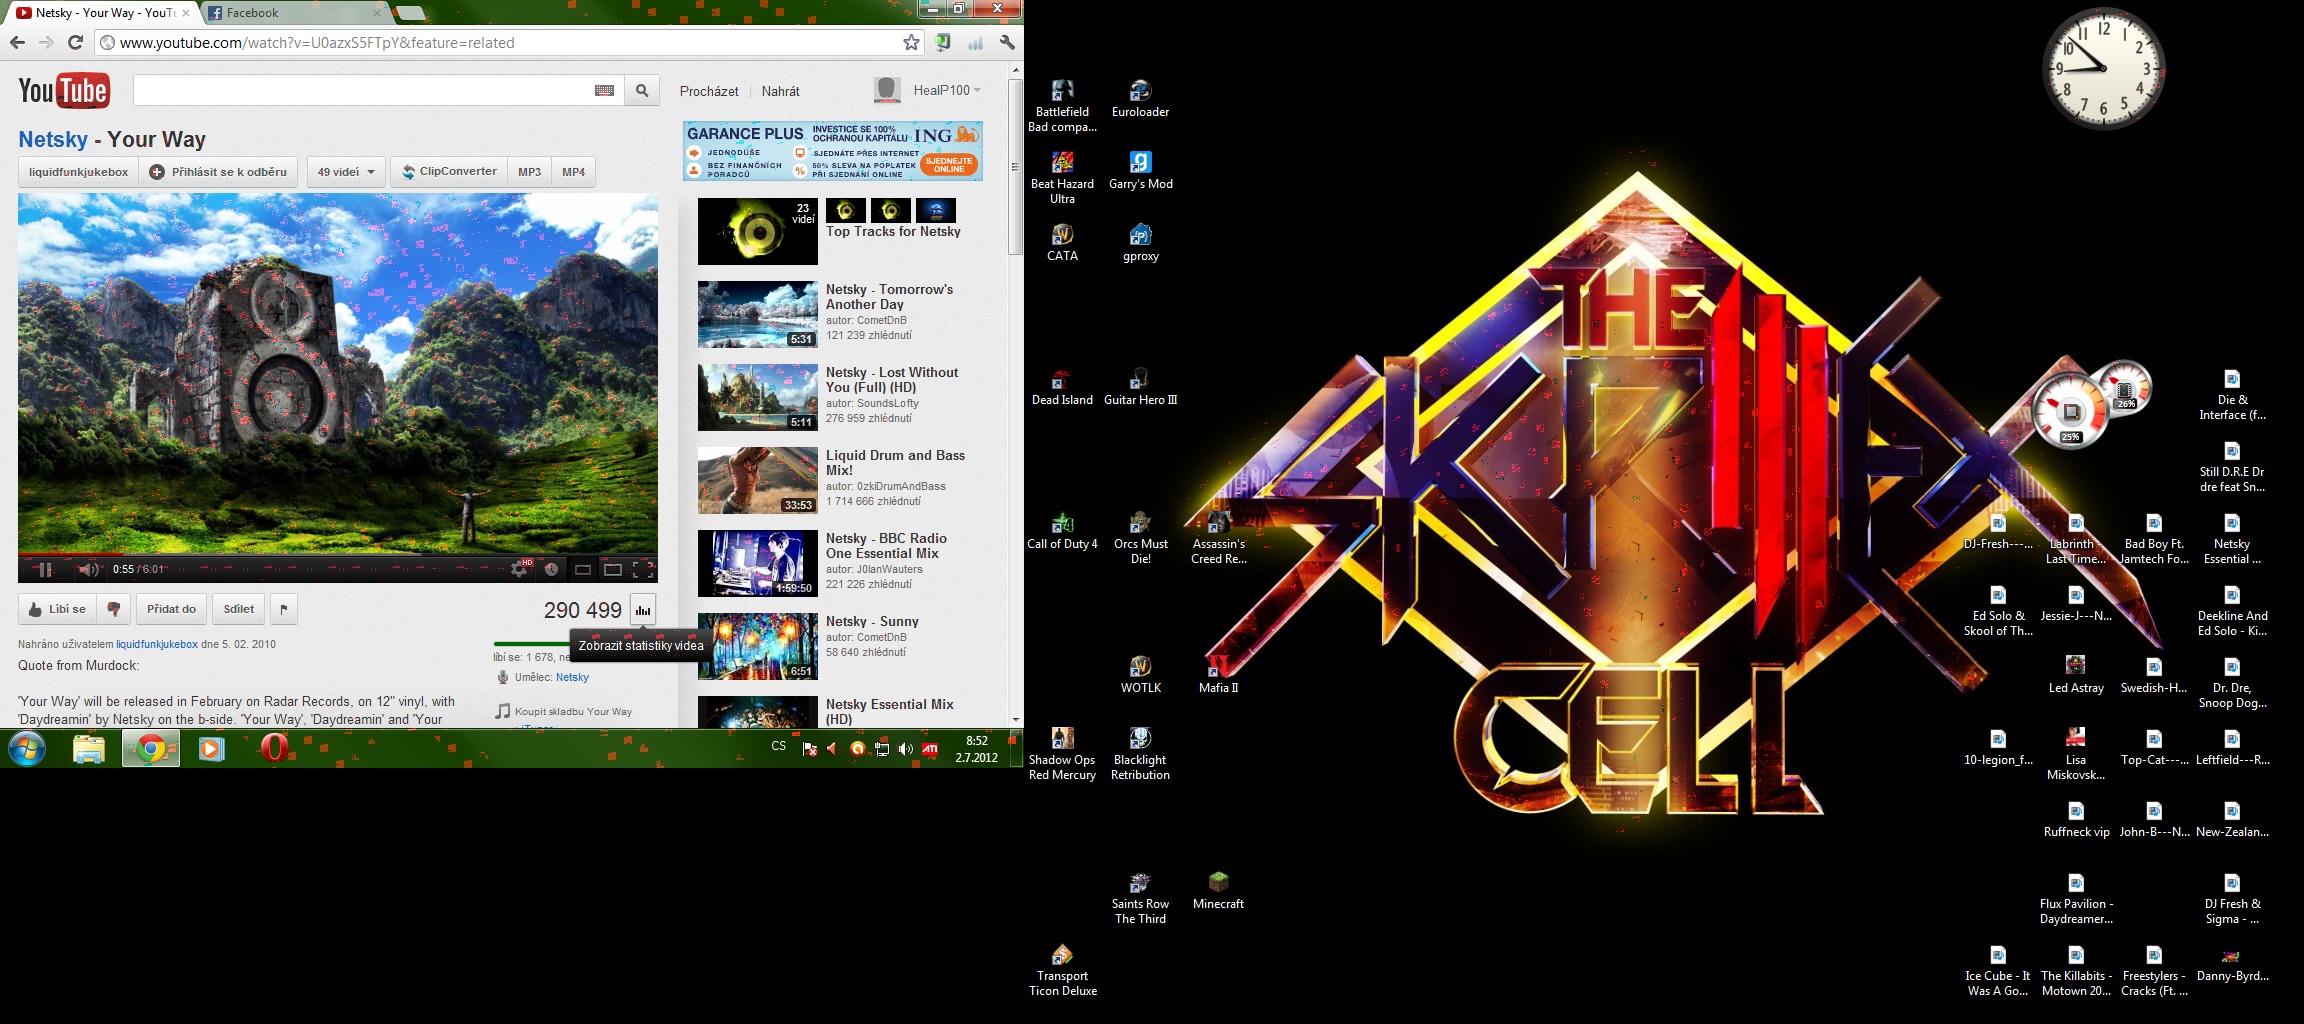
Task: Select the Minecraft desktop icon
Action: click(x=1218, y=890)
